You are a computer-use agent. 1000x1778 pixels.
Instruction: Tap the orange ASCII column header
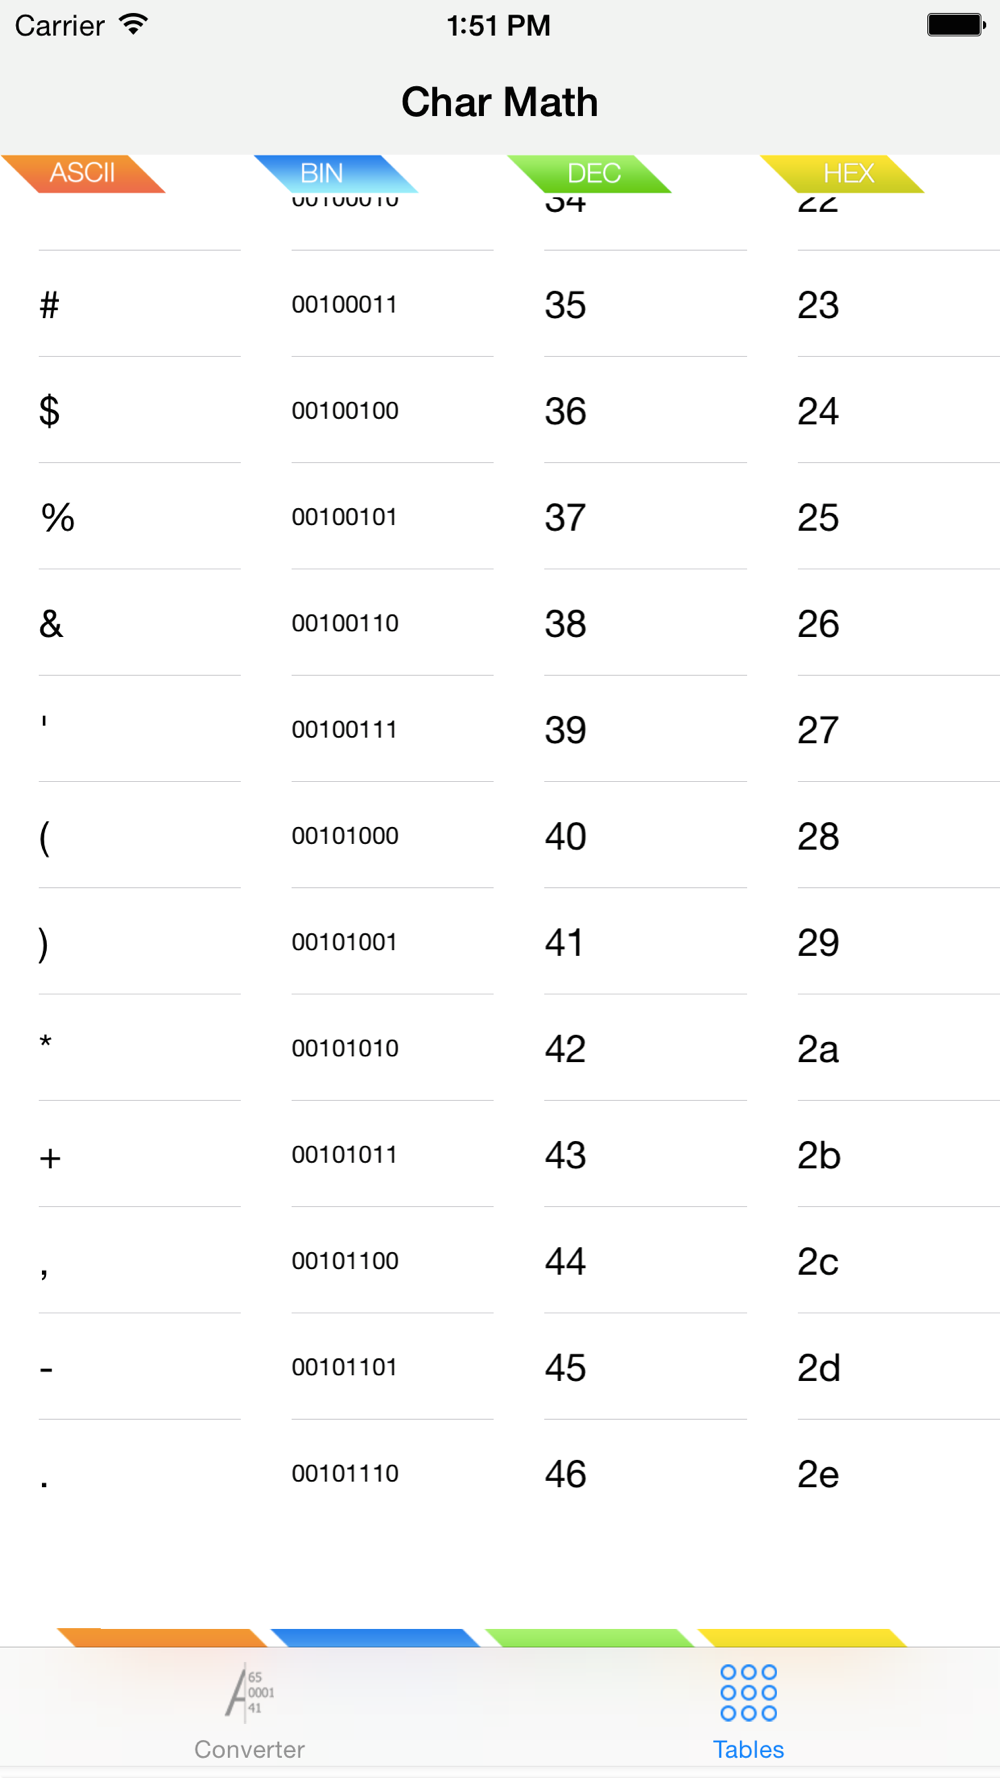coord(83,173)
